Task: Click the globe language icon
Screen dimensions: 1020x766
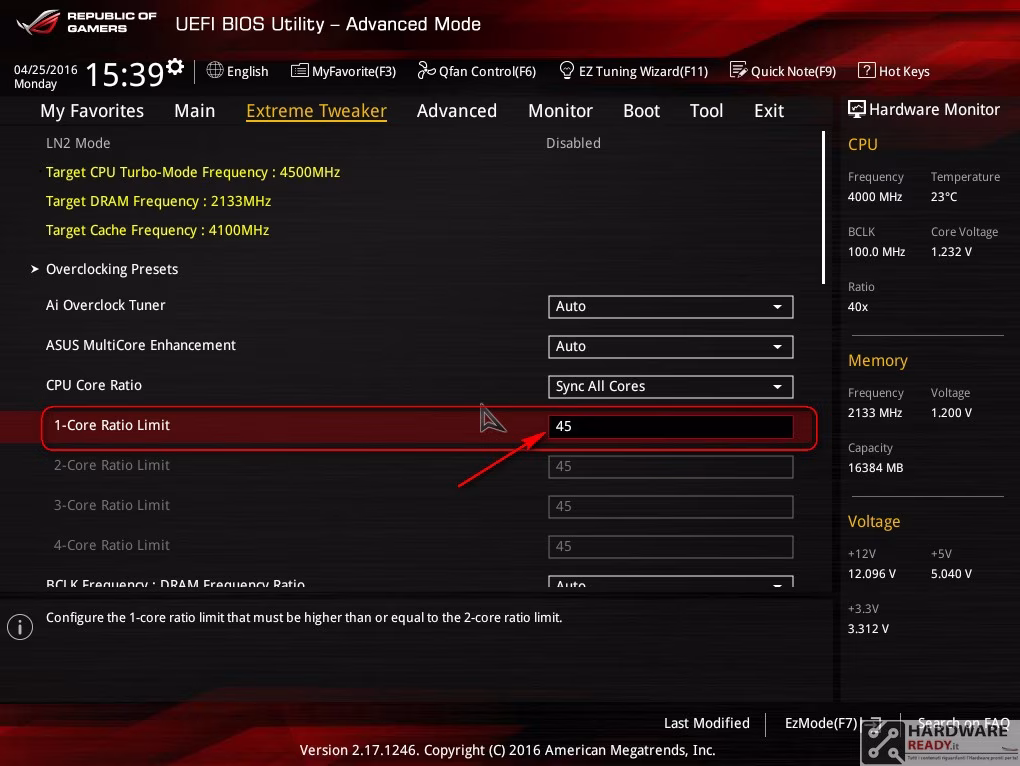Action: pos(215,70)
